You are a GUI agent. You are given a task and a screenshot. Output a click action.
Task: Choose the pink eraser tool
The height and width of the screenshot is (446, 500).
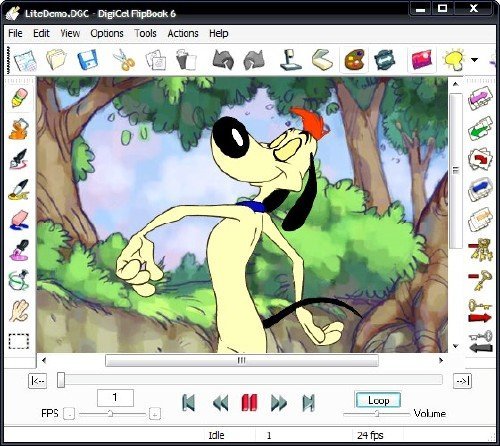click(19, 220)
